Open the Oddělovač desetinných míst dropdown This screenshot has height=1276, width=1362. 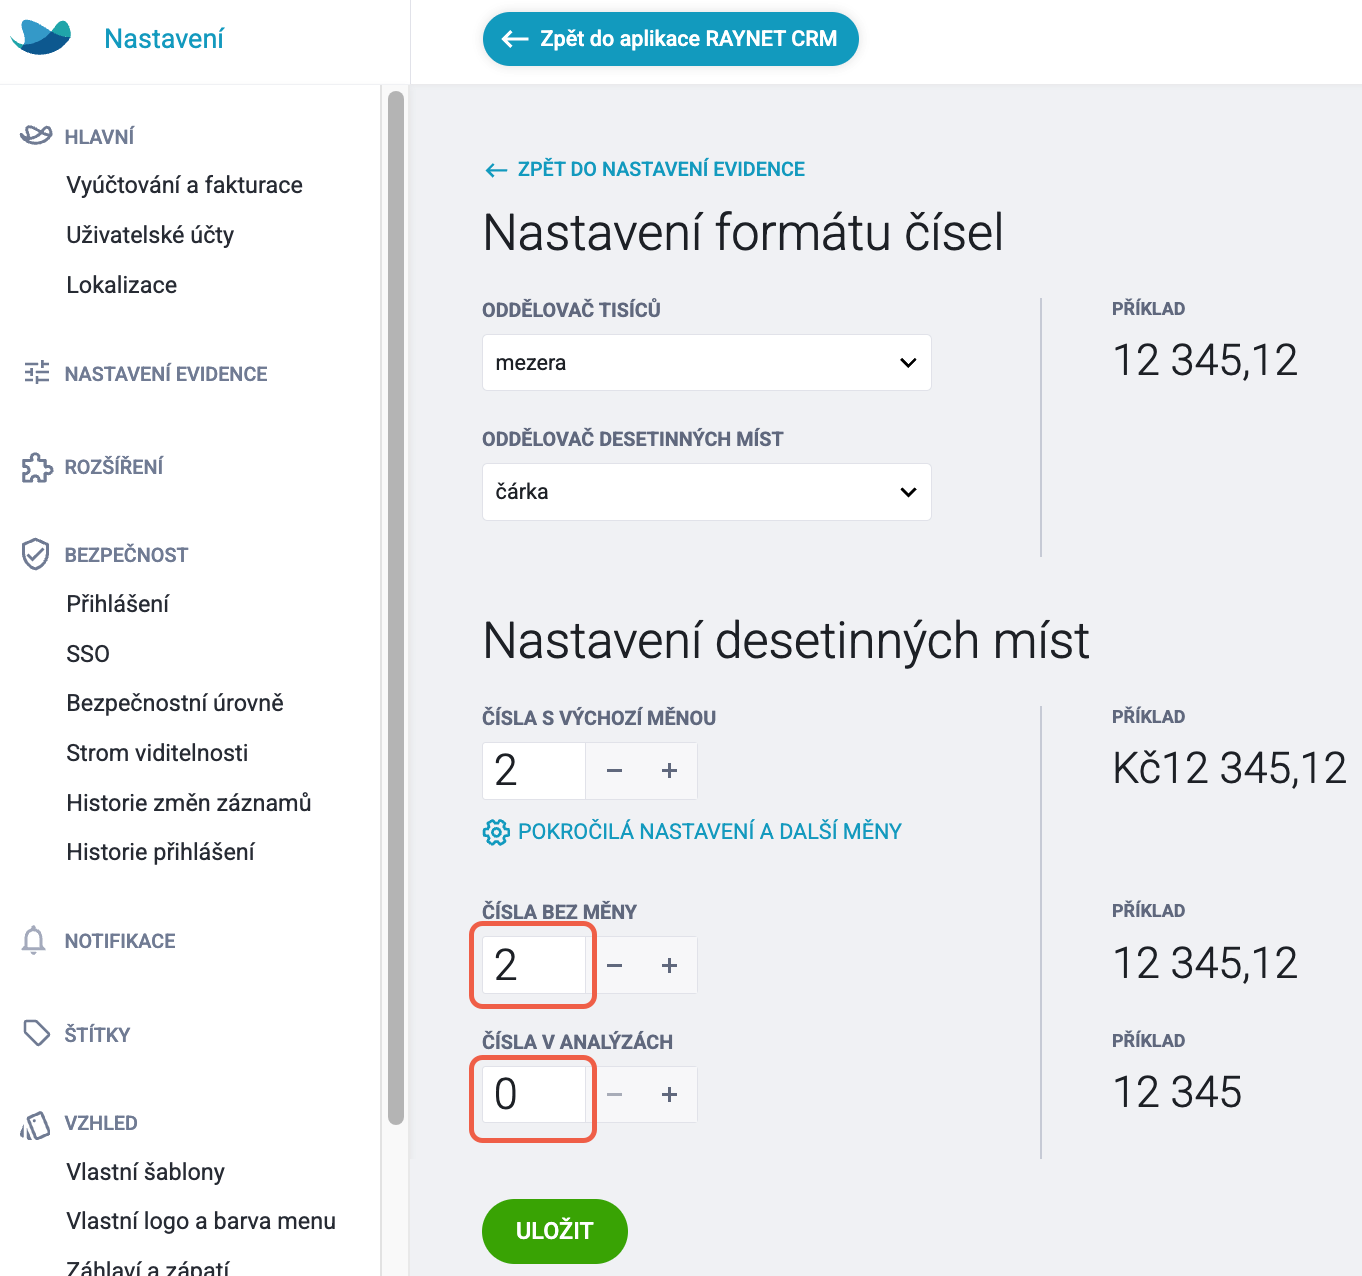(707, 492)
